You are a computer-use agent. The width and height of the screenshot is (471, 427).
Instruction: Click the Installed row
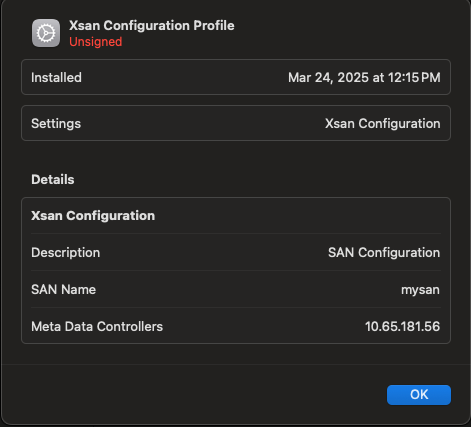[236, 77]
